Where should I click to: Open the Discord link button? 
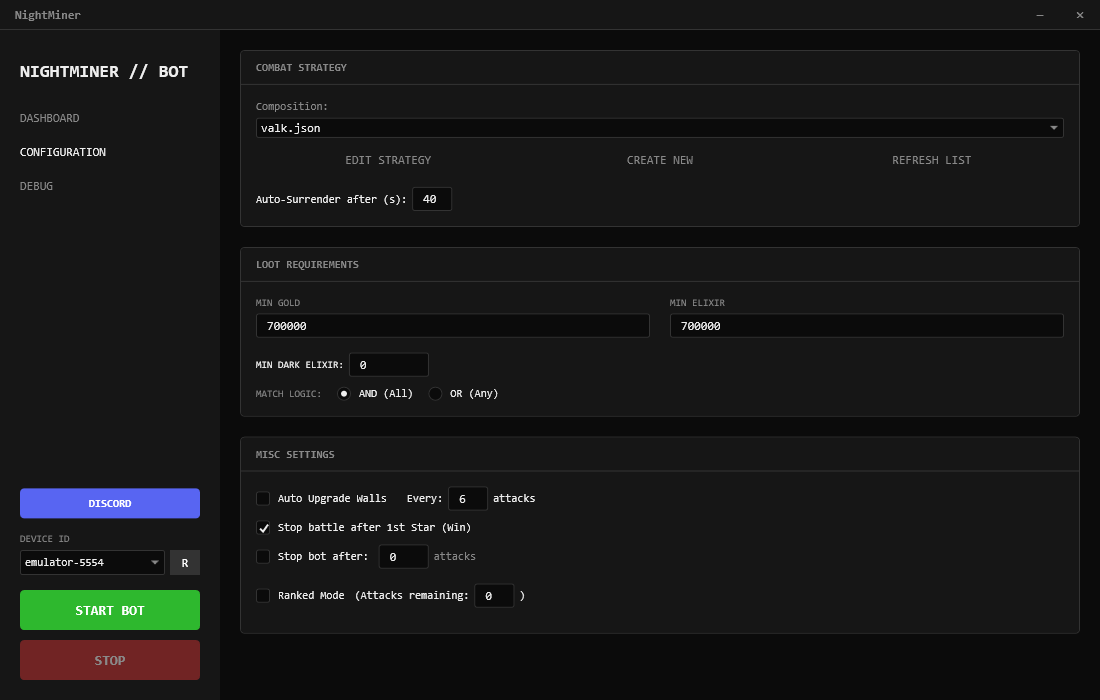click(110, 503)
